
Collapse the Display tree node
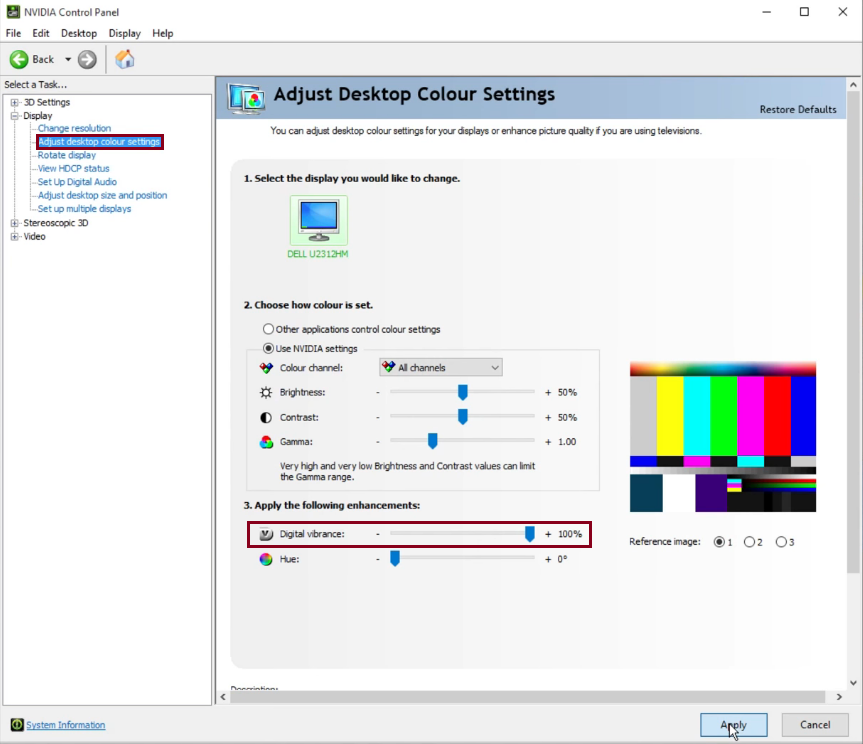pos(15,116)
